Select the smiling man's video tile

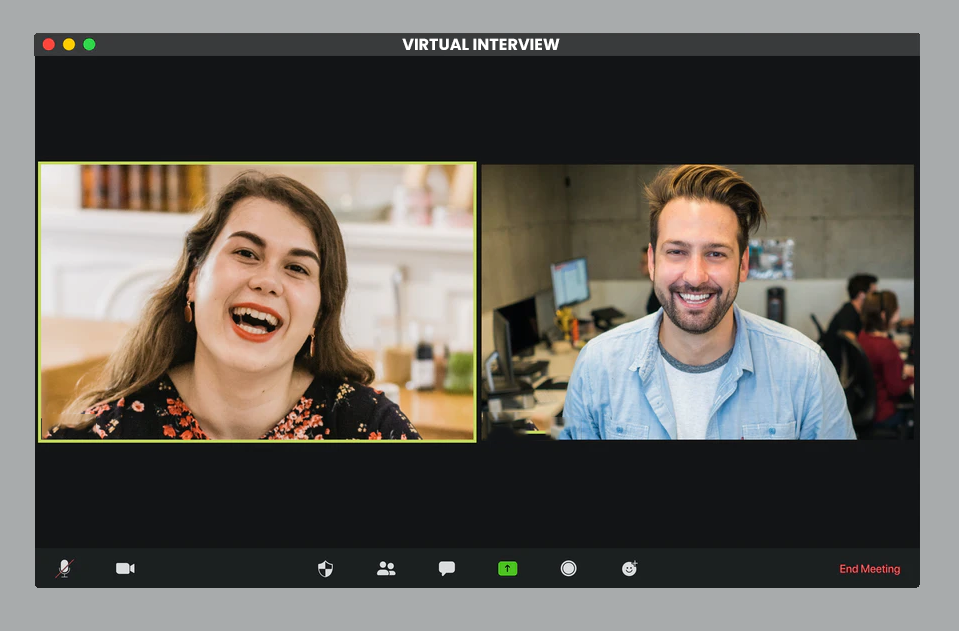(698, 302)
